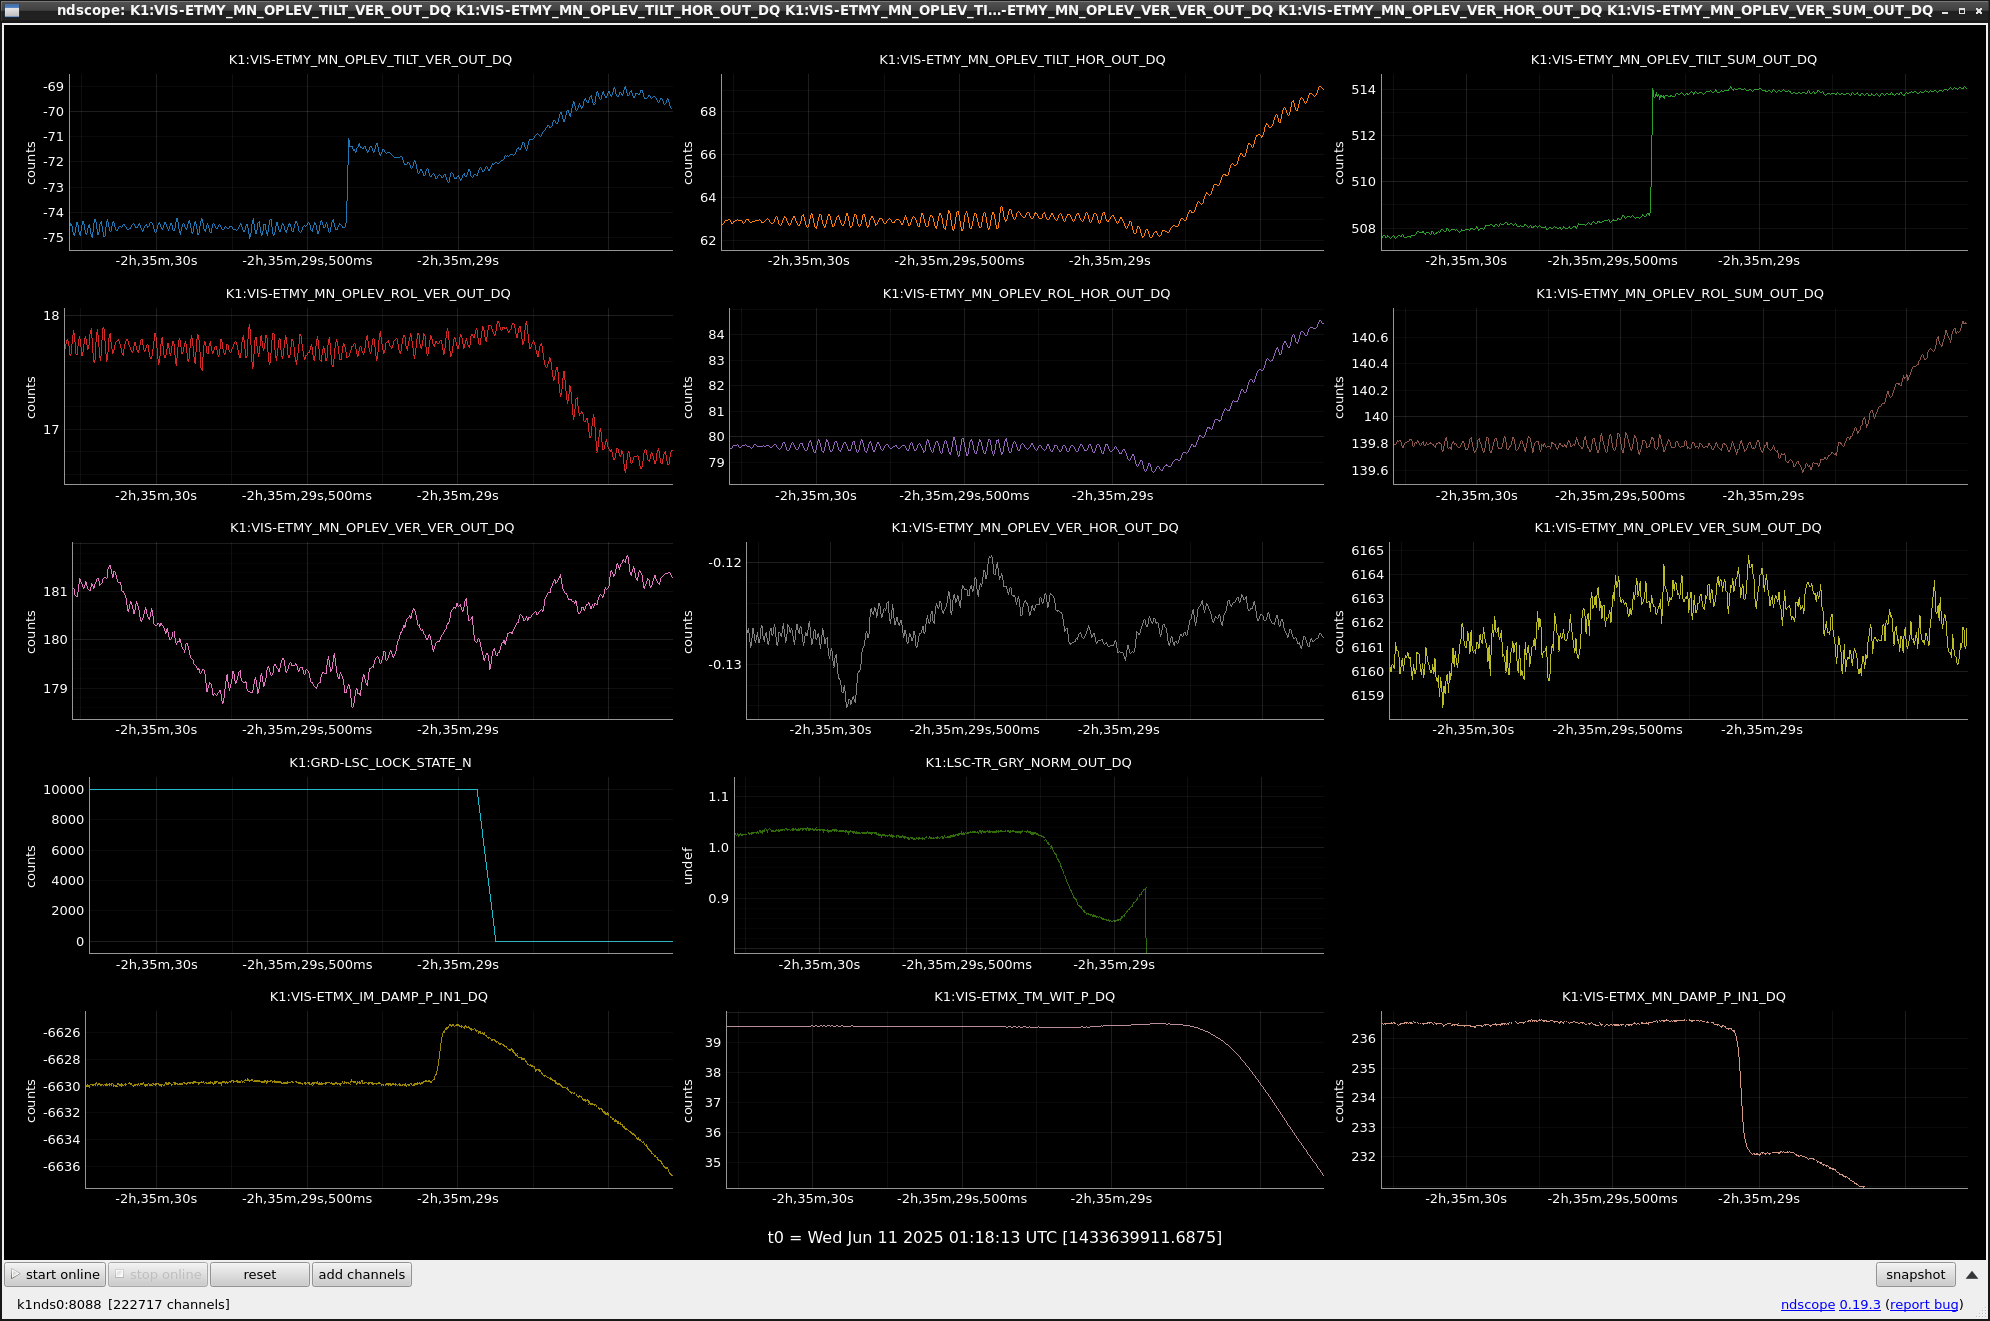Select the ROL_VER_OUT_DQ plot title
The height and width of the screenshot is (1321, 1990).
(368, 293)
